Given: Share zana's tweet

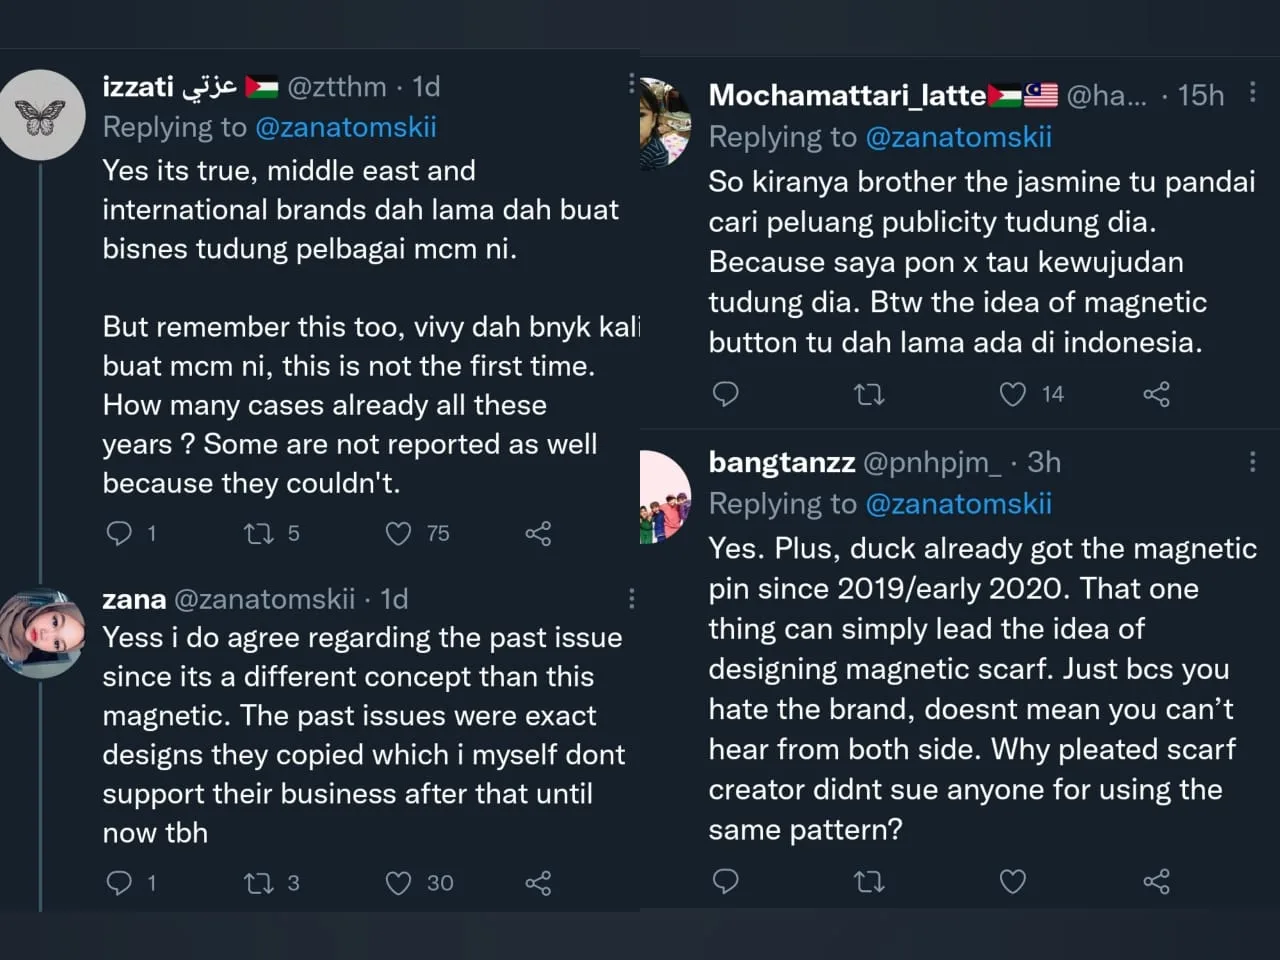Looking at the screenshot, I should pyautogui.click(x=538, y=883).
